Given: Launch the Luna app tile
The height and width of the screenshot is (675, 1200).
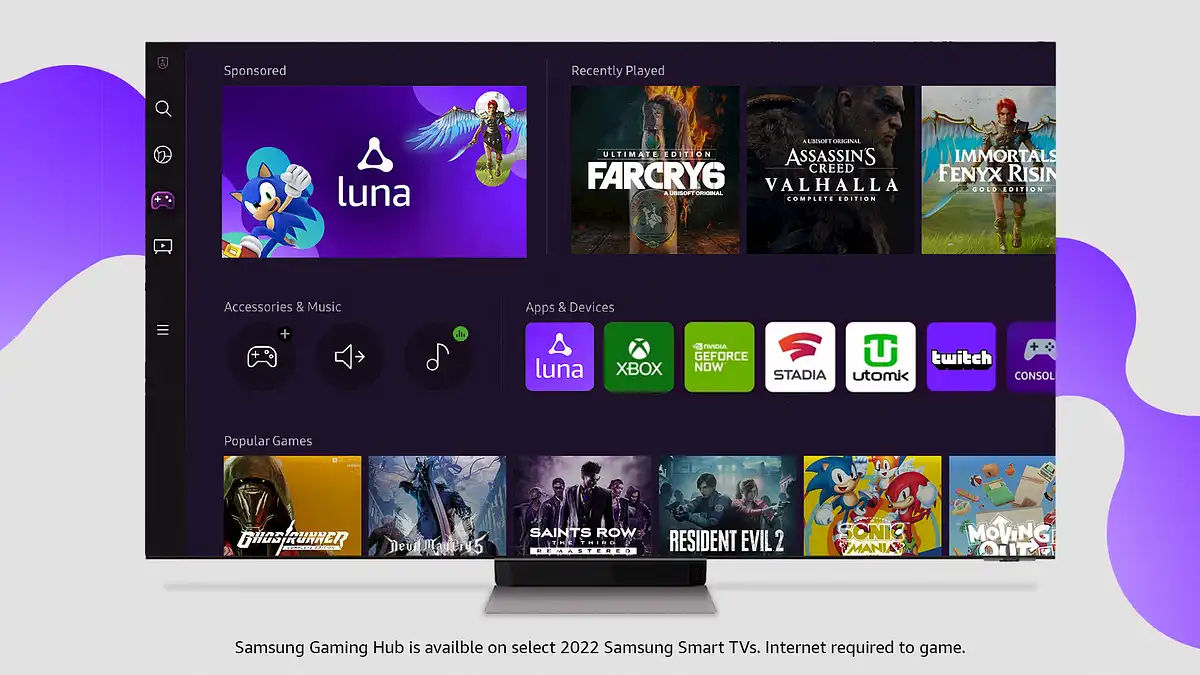Looking at the screenshot, I should pyautogui.click(x=559, y=356).
